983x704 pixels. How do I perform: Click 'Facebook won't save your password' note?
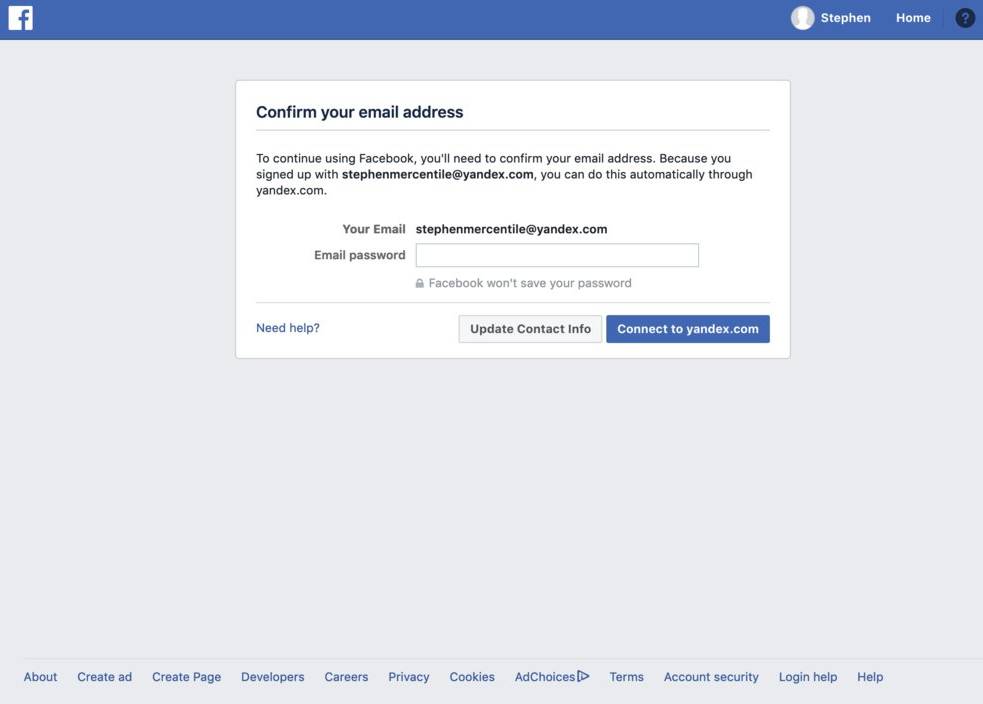click(530, 283)
